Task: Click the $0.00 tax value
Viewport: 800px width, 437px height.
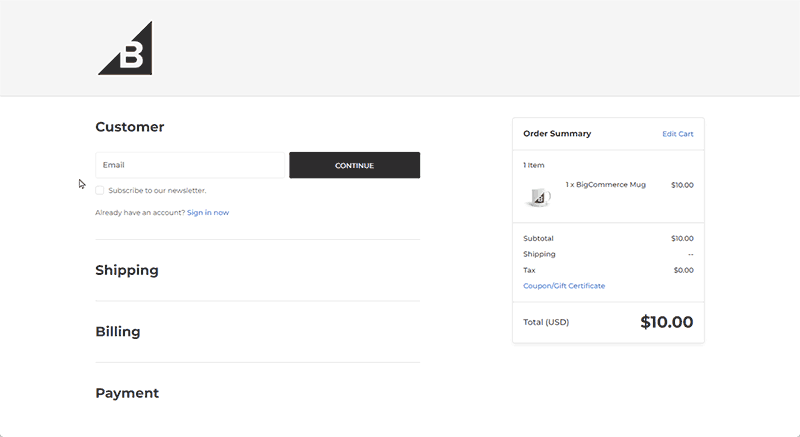Action: pos(683,270)
